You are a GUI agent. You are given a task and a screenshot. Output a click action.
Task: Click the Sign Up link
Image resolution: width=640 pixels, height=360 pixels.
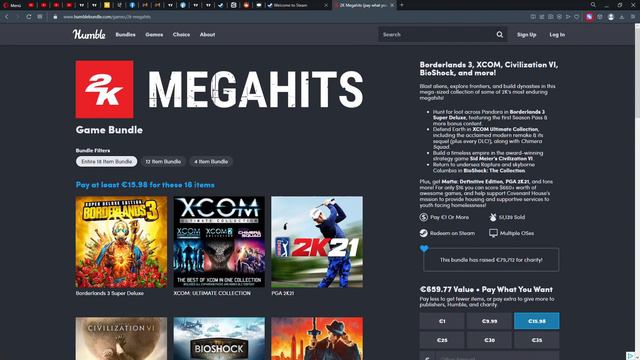coord(527,35)
